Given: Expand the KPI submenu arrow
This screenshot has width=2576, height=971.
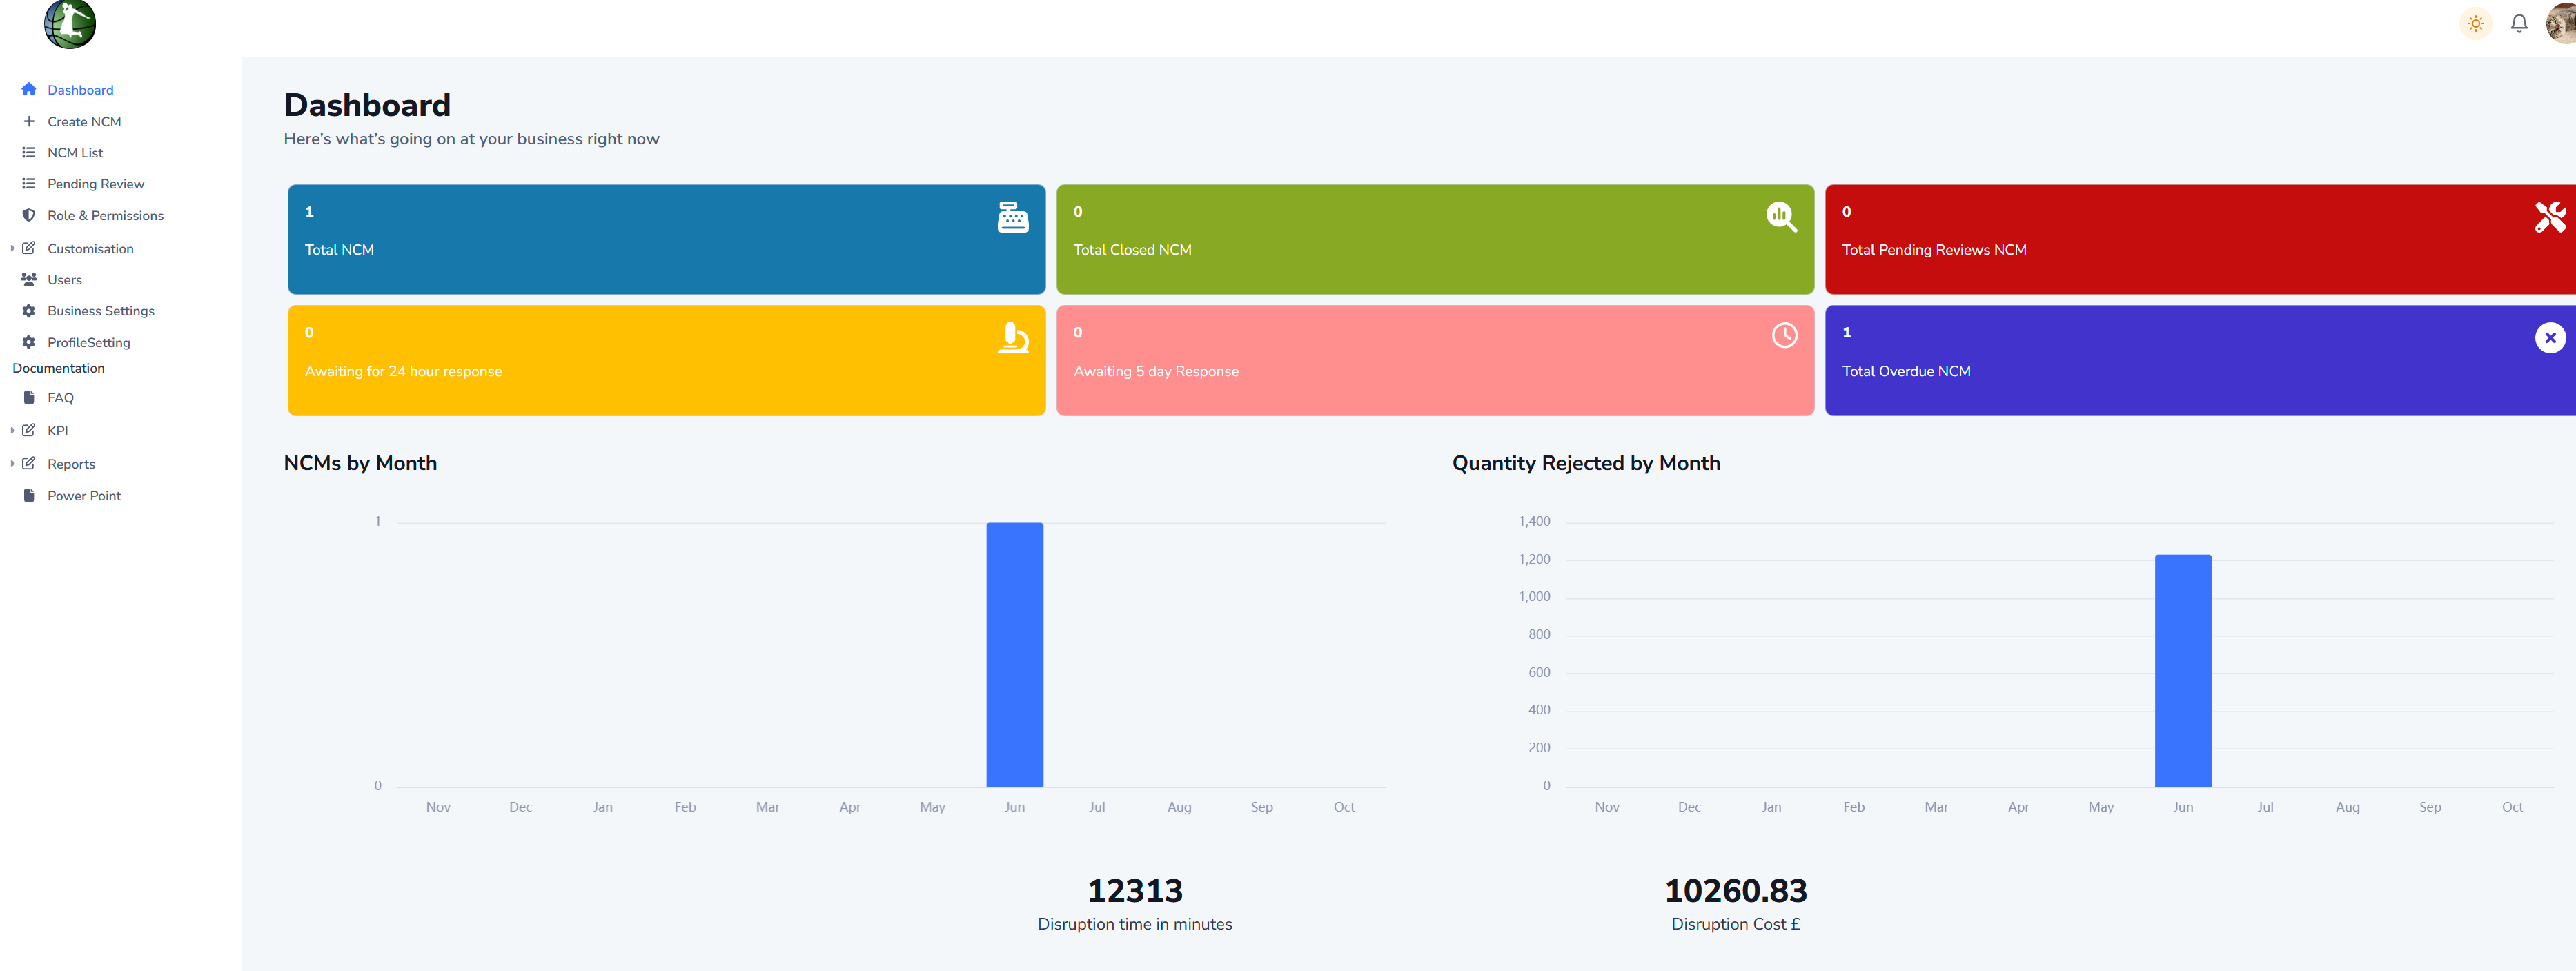Looking at the screenshot, I should point(12,431).
